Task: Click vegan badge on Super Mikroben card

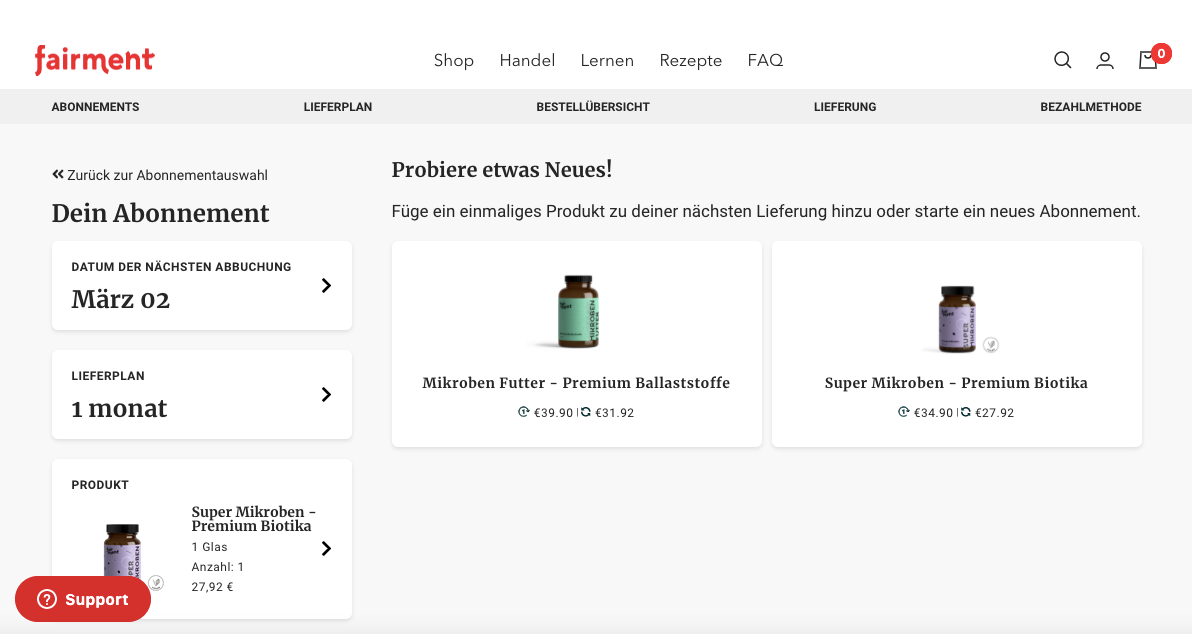Action: coord(991,345)
